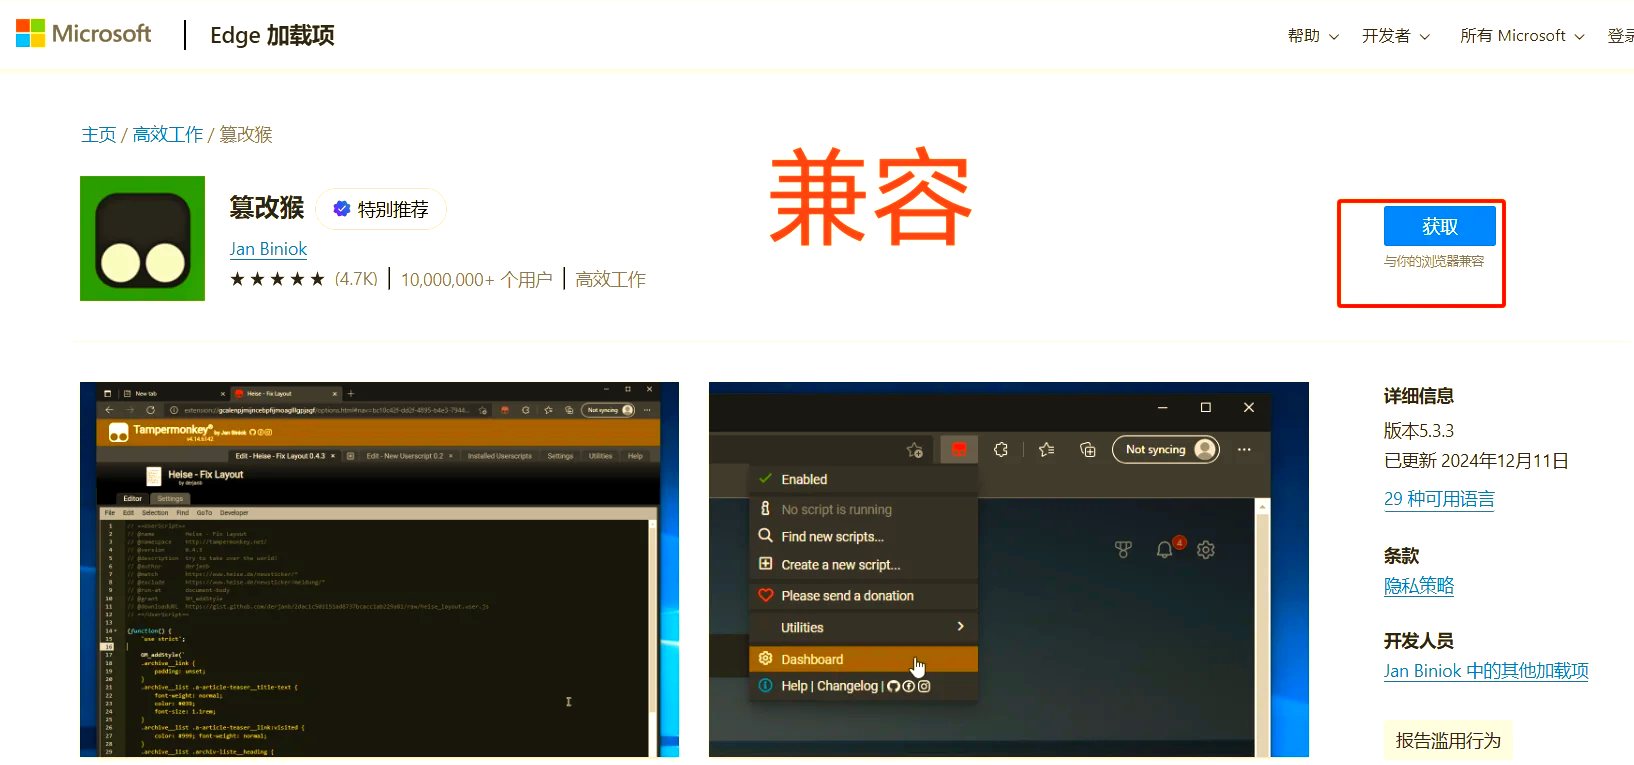Open the Tampermonkey menu screenshot thumbnail
This screenshot has width=1634, height=765.
[1008, 569]
